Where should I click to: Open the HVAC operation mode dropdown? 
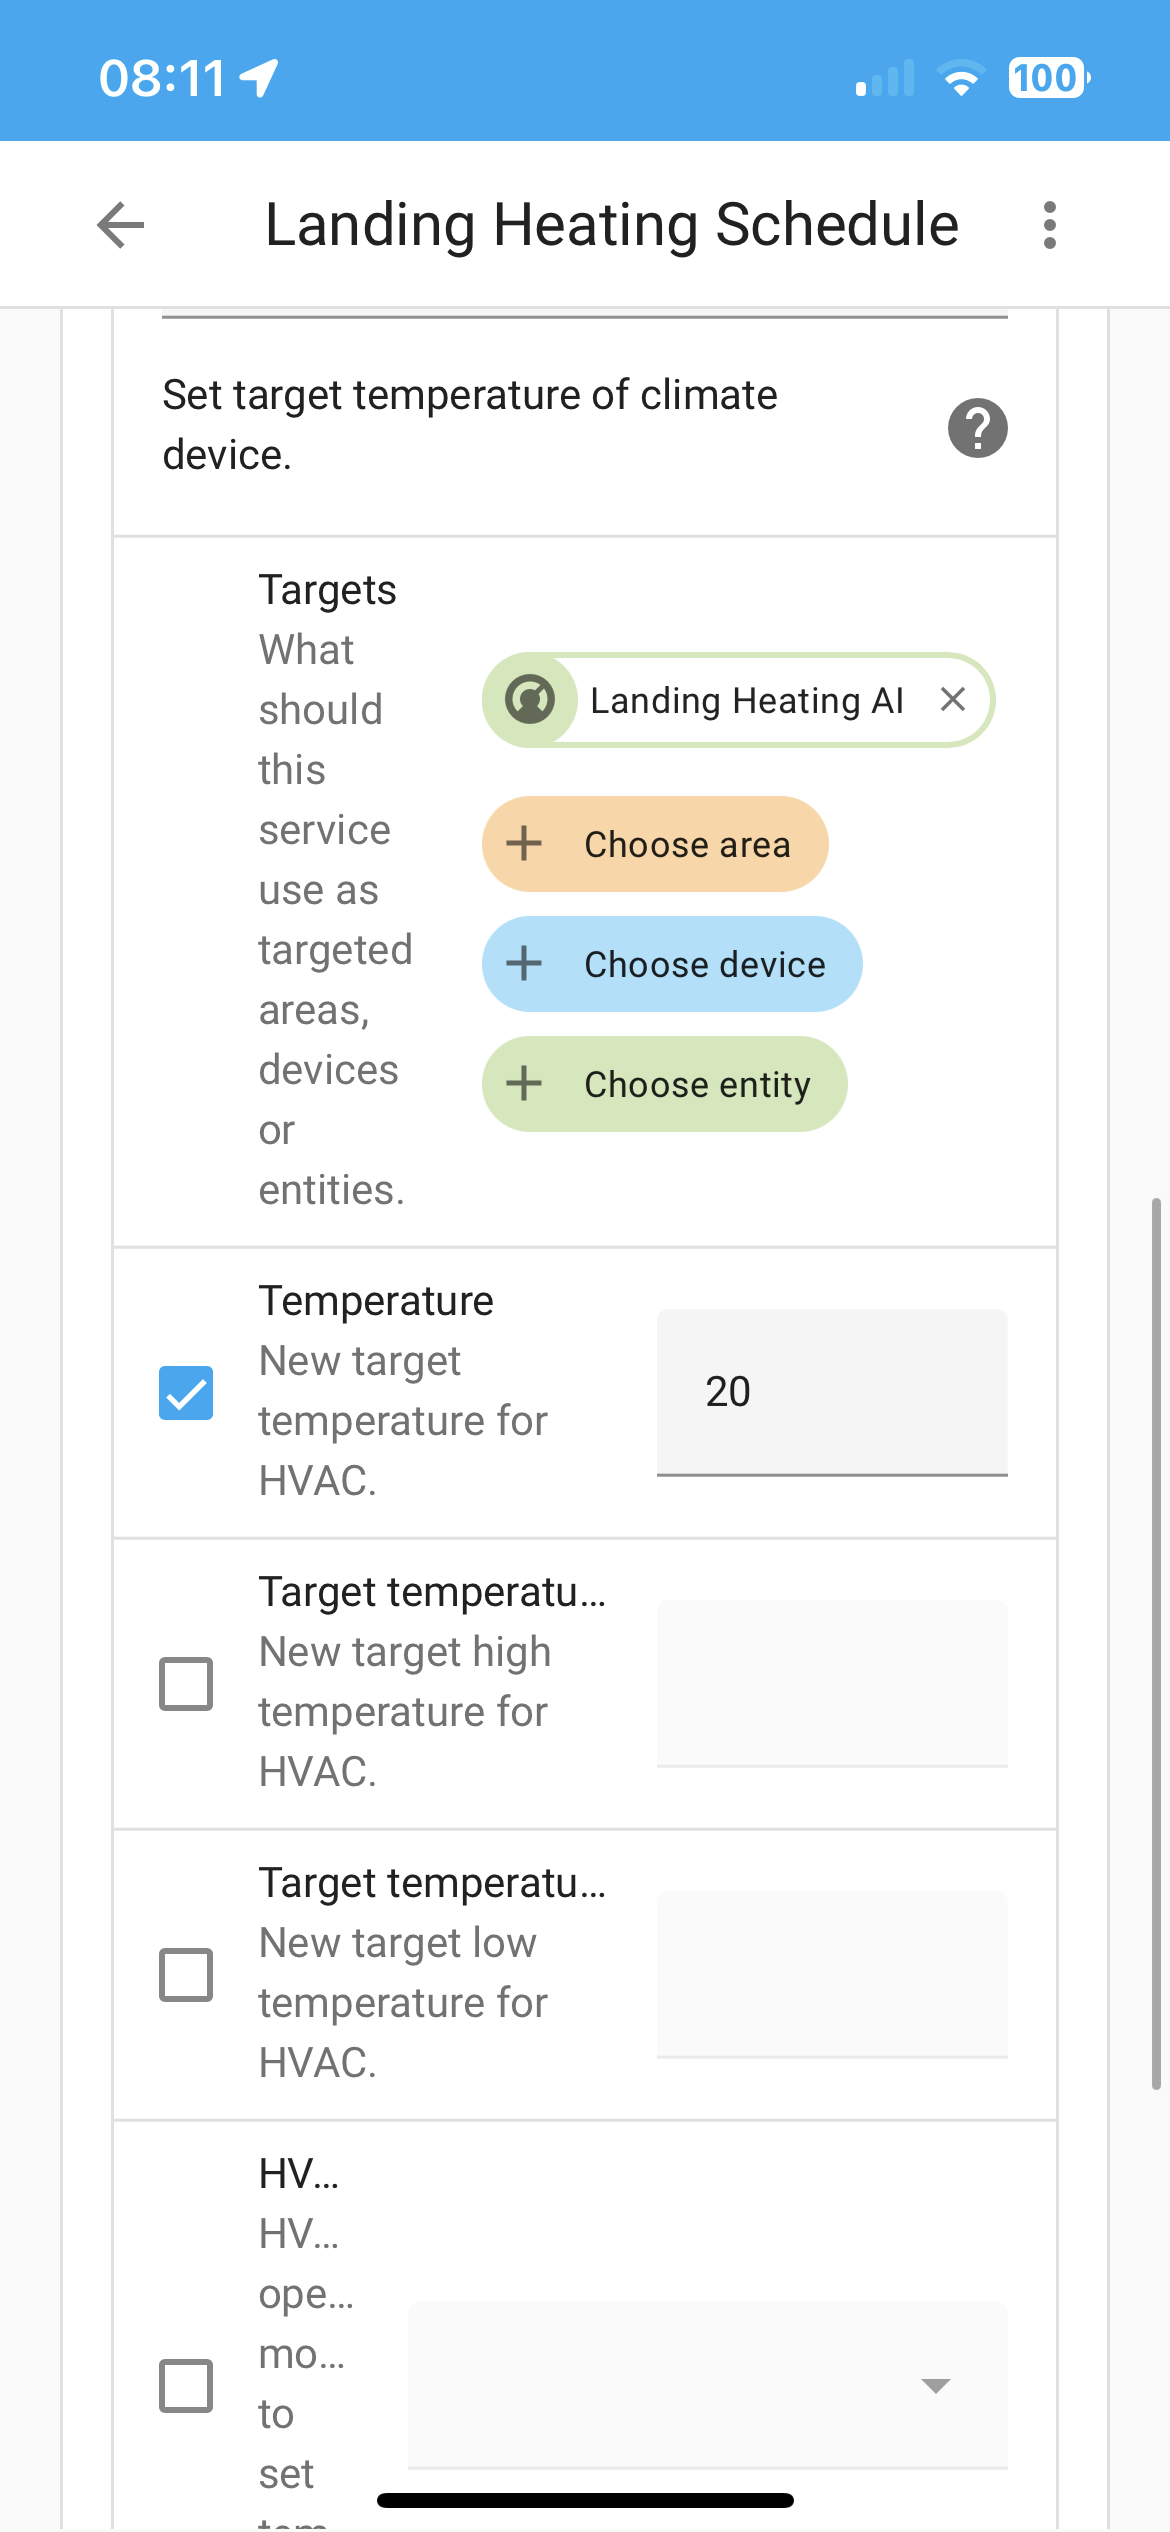pos(933,2384)
